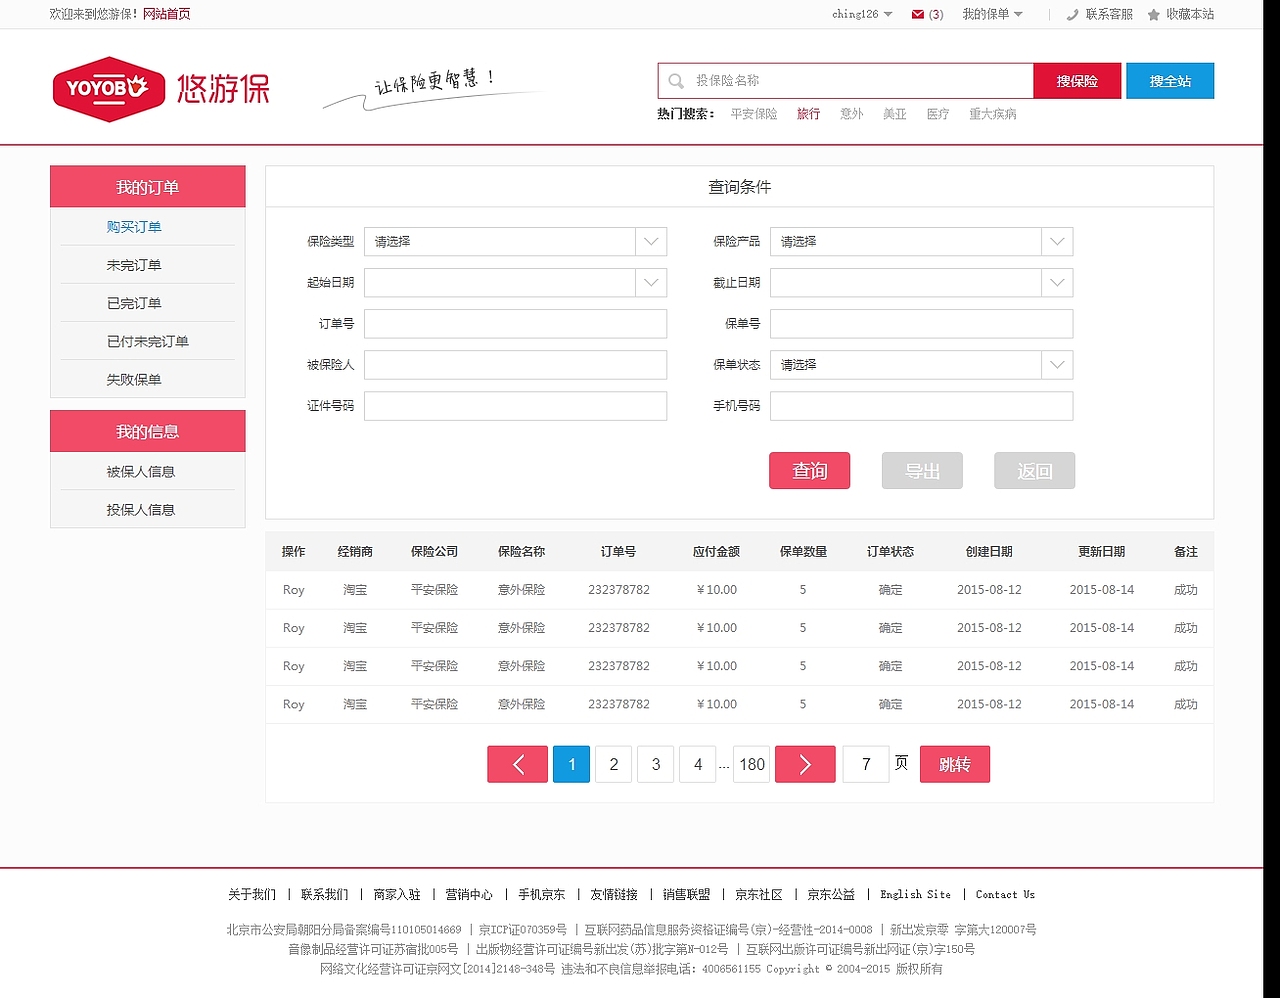This screenshot has height=998, width=1280.
Task: Select page 2 in pagination
Action: pos(614,765)
